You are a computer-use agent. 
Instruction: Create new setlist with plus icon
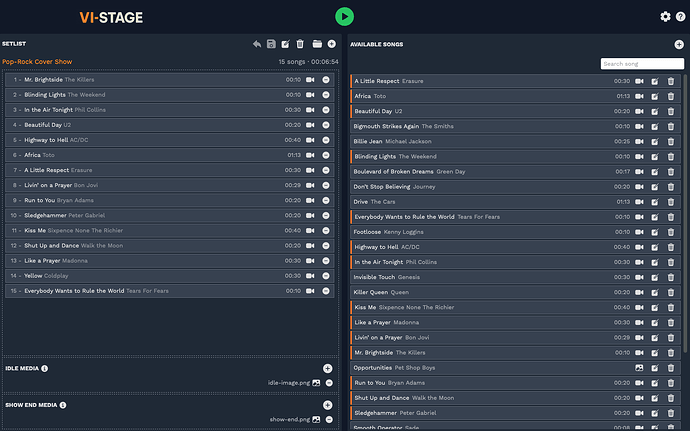tap(332, 44)
